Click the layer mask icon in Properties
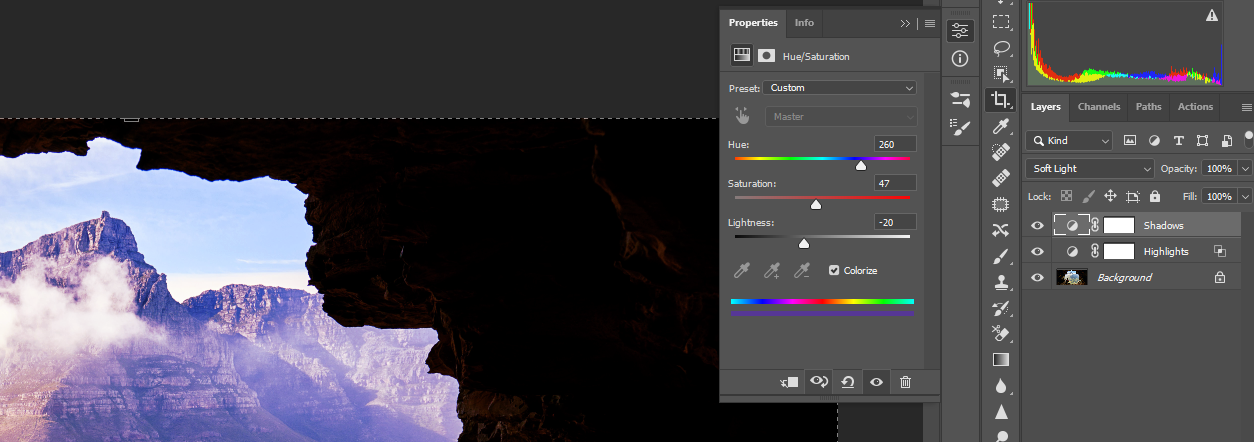 tap(767, 56)
